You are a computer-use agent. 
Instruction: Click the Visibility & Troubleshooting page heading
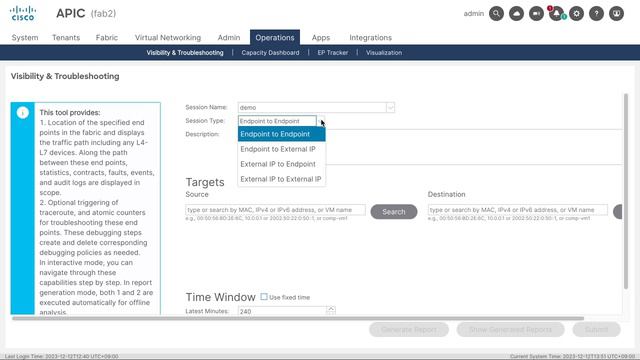[x=65, y=76]
